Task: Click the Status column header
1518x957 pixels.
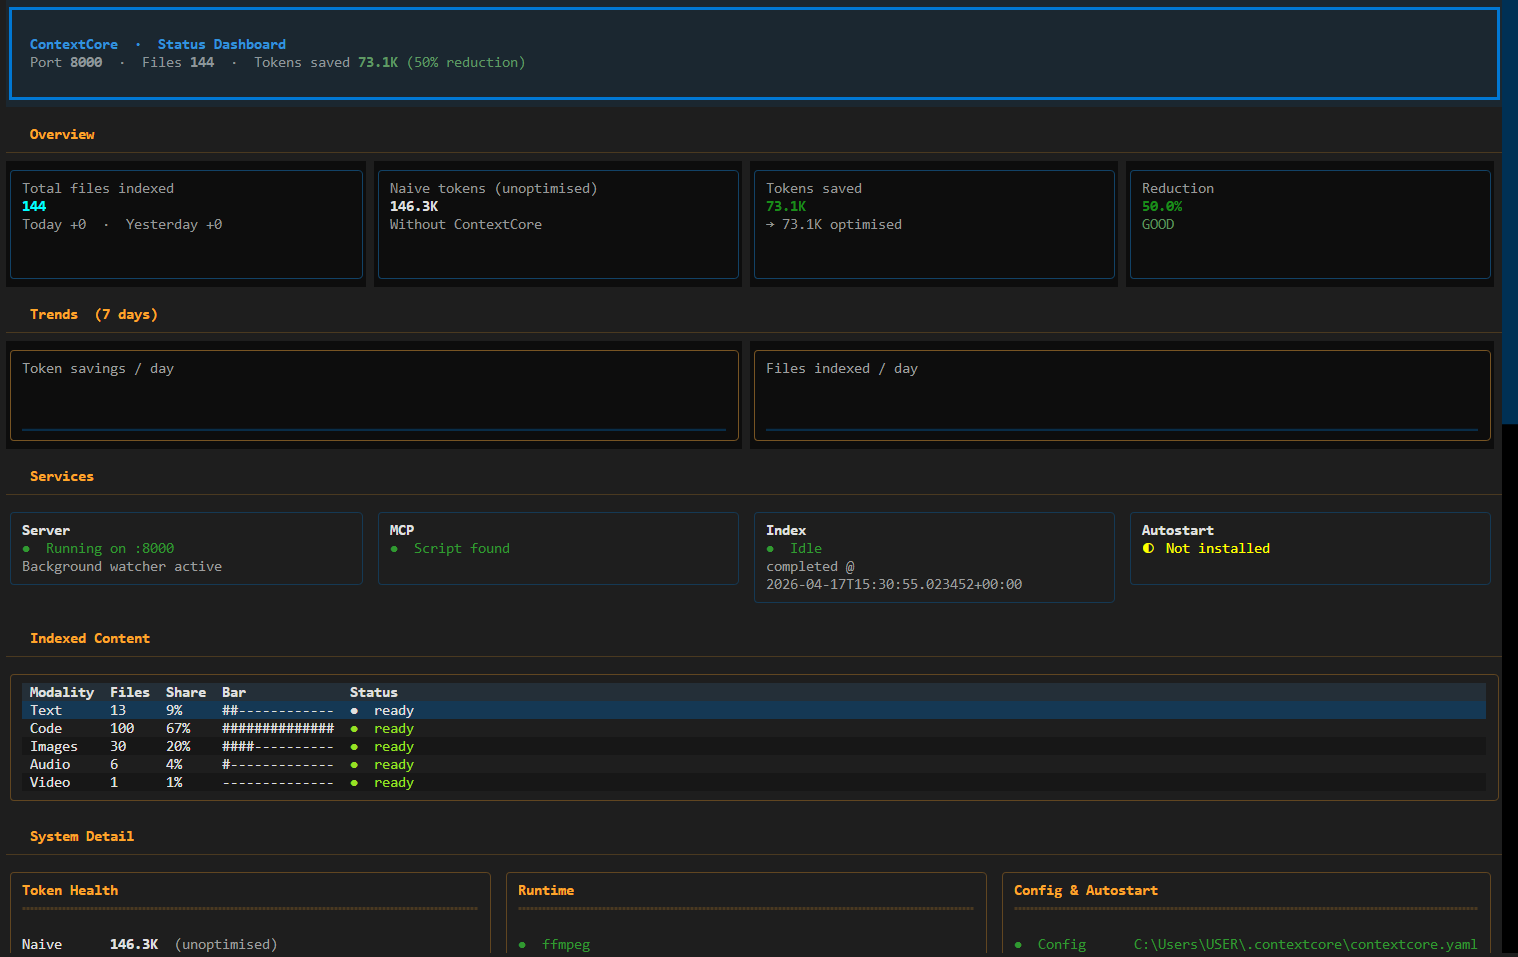Action: click(x=374, y=692)
